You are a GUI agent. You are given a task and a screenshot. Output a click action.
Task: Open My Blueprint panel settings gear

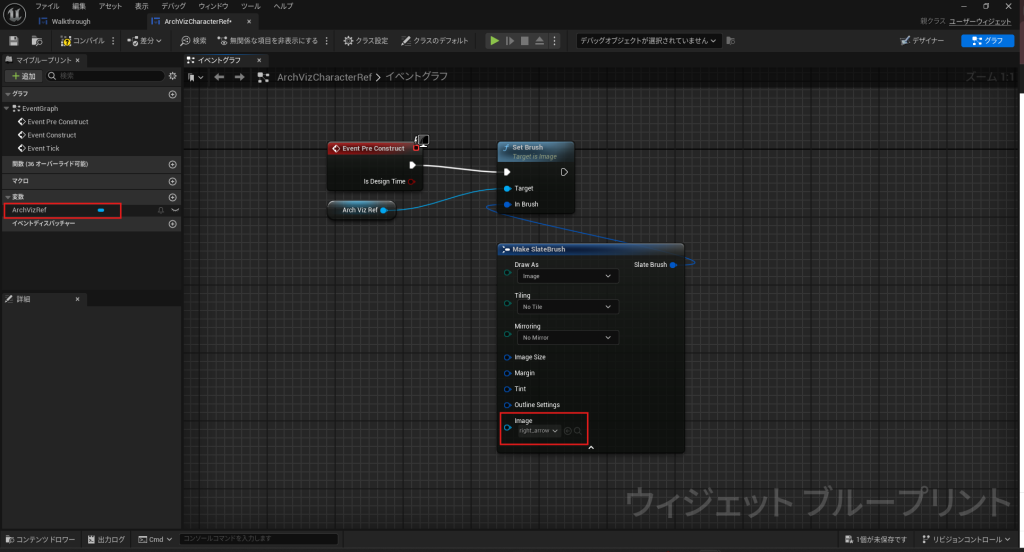pyautogui.click(x=173, y=76)
